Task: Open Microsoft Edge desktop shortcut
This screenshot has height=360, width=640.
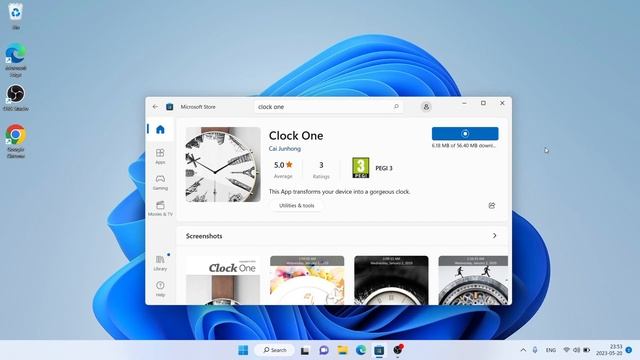Action: (x=16, y=60)
